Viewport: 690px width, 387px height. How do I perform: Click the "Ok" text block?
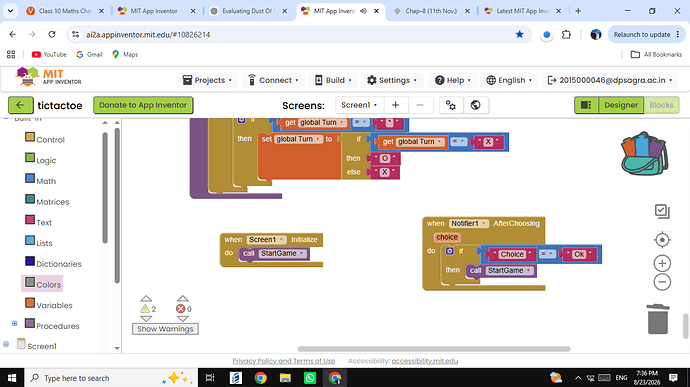pyautogui.click(x=580, y=254)
